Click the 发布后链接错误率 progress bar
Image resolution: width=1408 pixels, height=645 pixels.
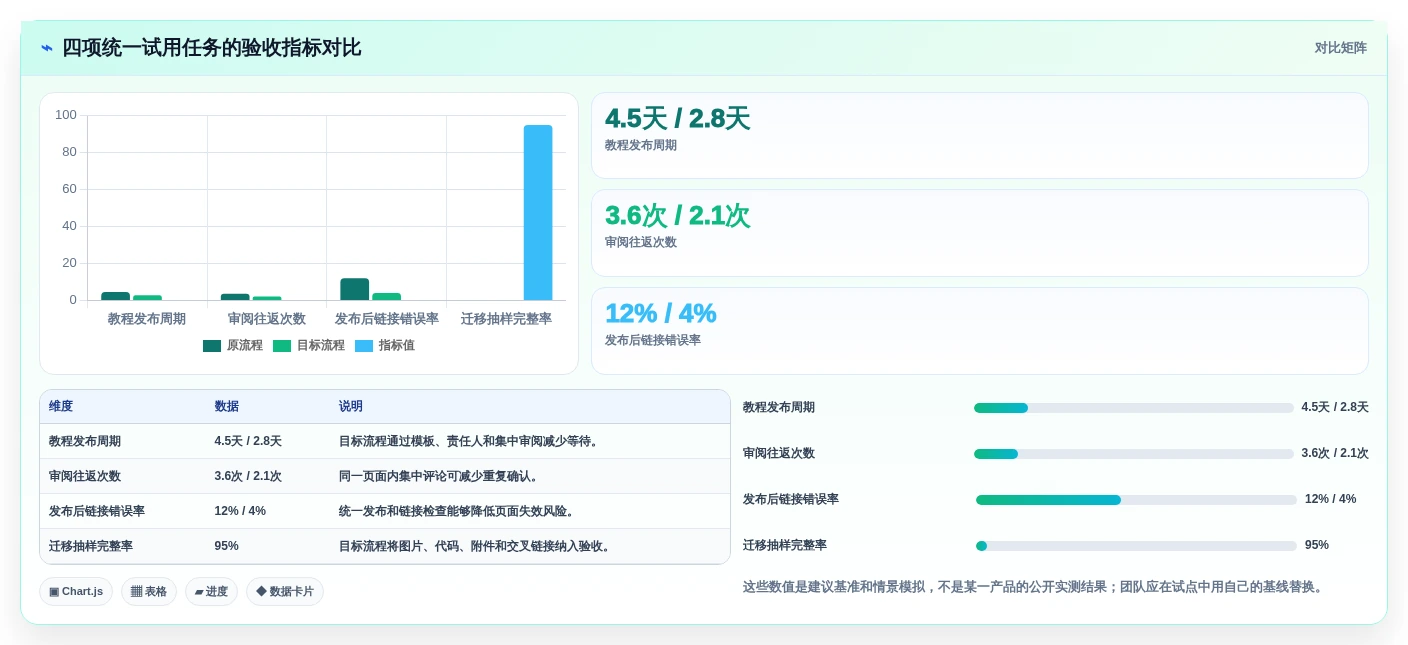coord(1136,500)
